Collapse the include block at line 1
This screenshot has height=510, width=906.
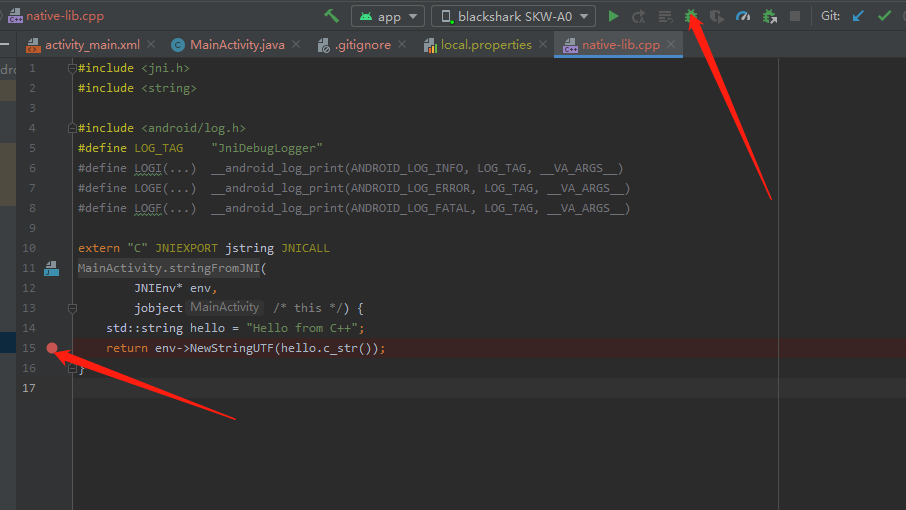pos(72,68)
